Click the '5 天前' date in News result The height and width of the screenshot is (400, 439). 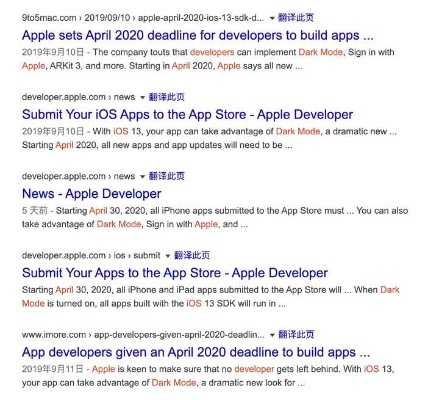(x=35, y=210)
